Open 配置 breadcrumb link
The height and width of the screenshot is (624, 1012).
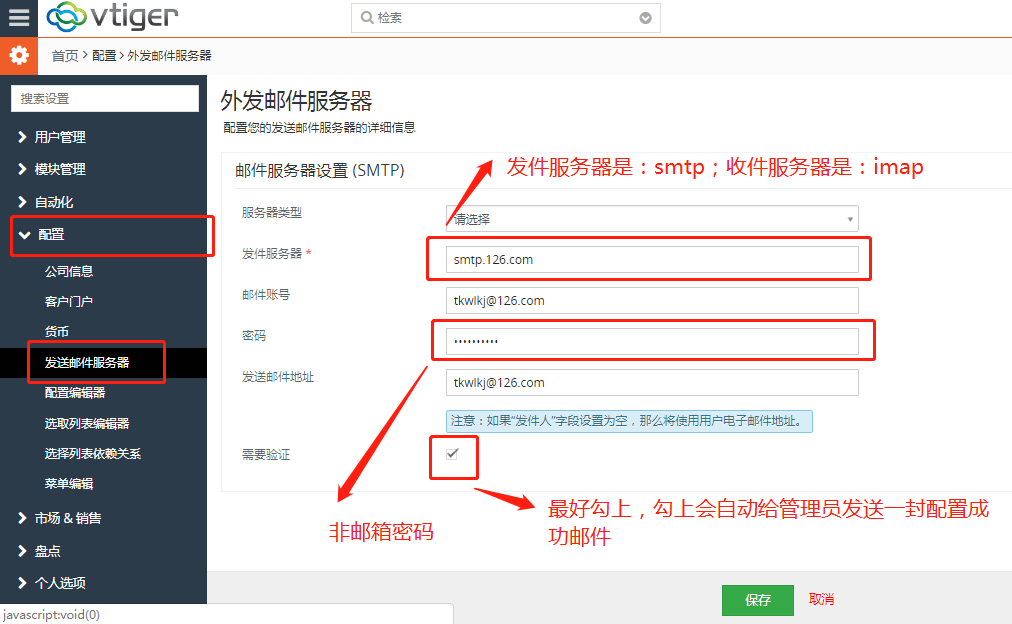pos(104,56)
